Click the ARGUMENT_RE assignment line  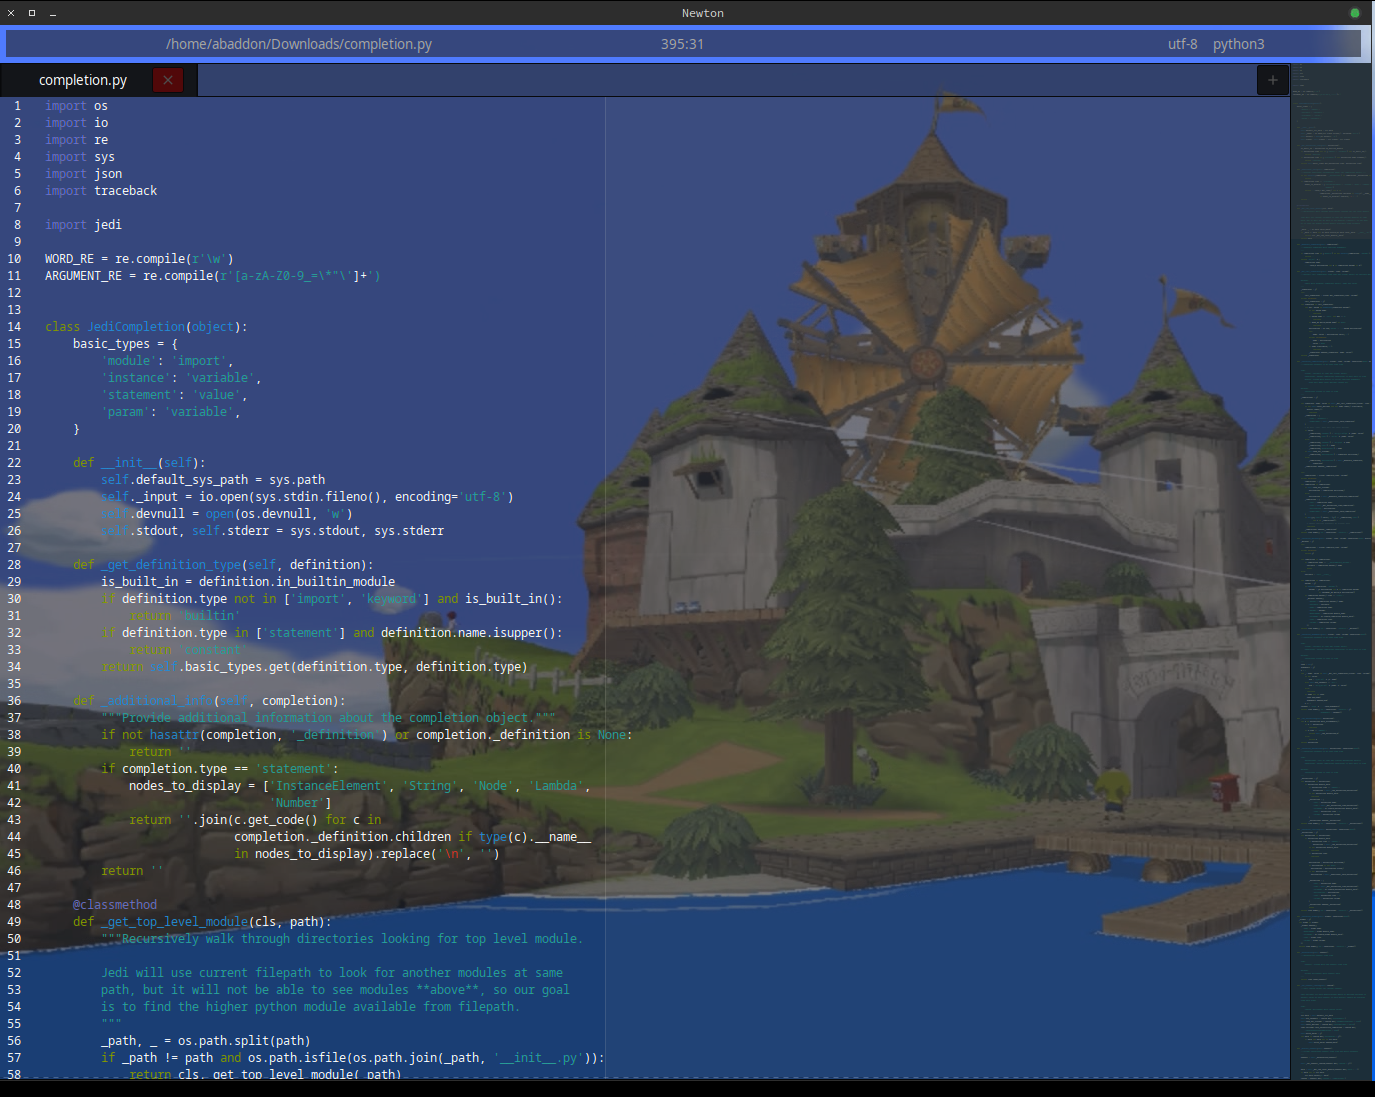pos(212,276)
